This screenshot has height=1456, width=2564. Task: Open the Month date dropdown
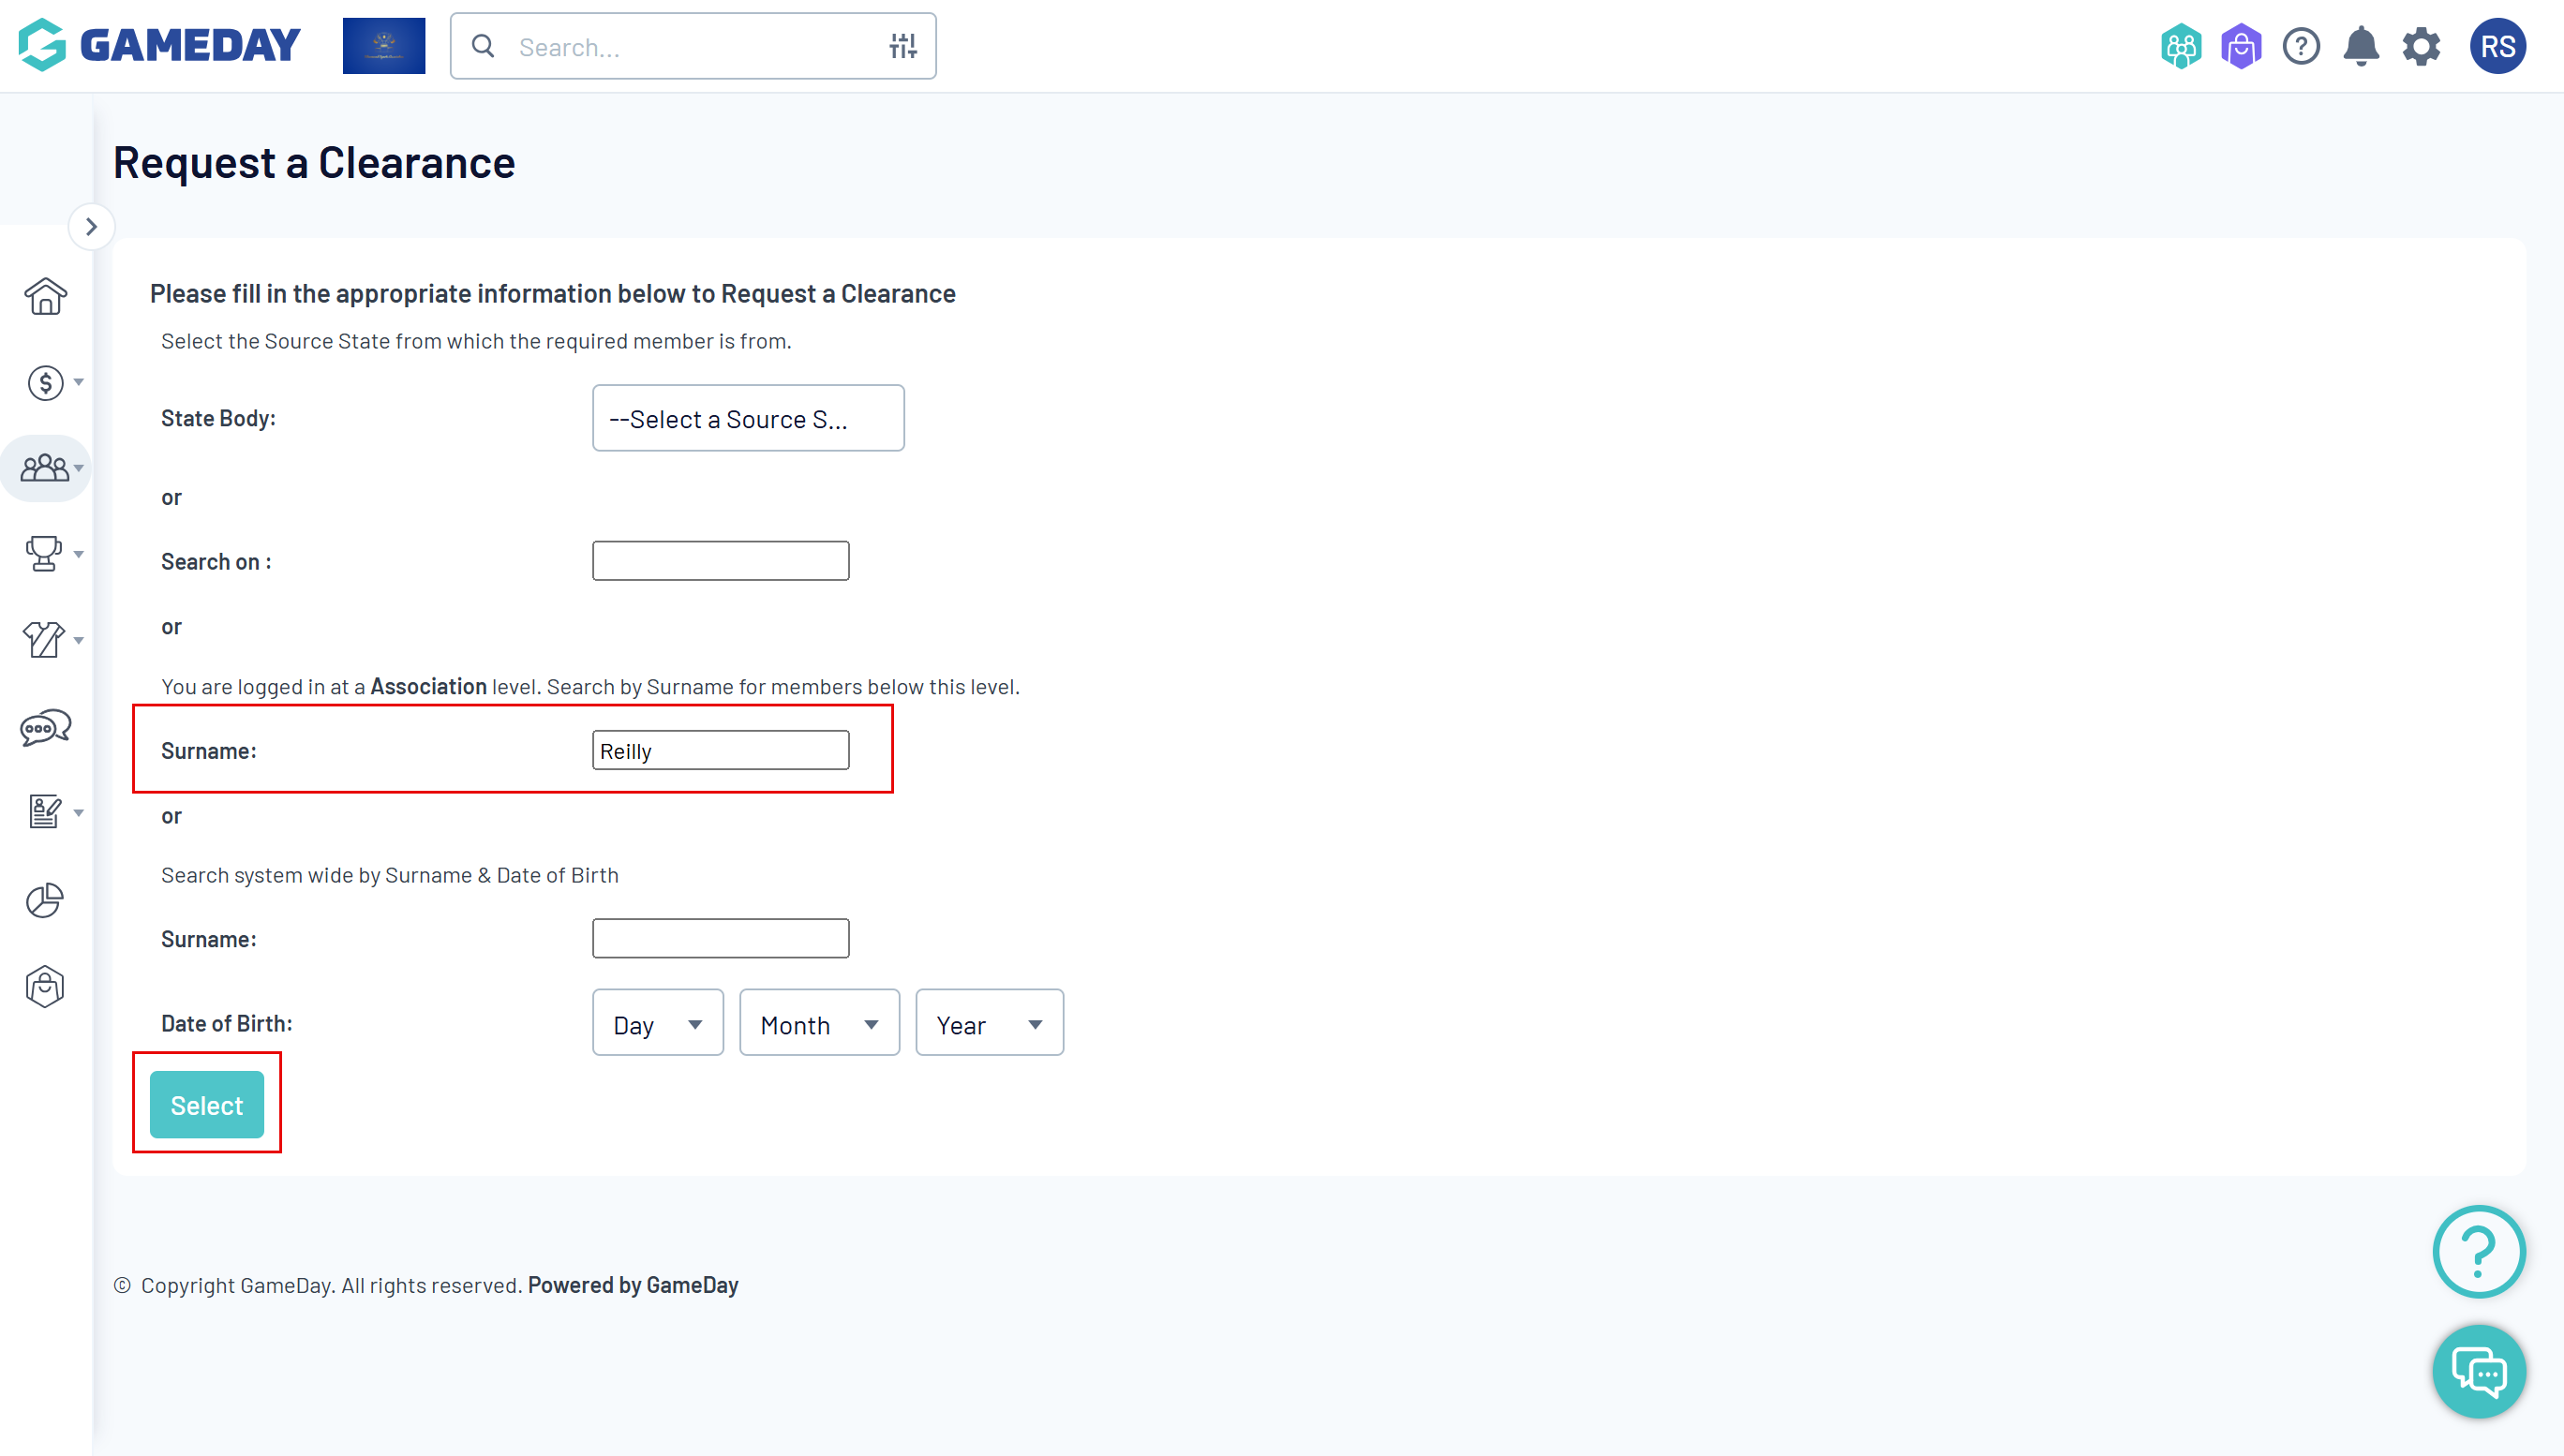pyautogui.click(x=819, y=1023)
